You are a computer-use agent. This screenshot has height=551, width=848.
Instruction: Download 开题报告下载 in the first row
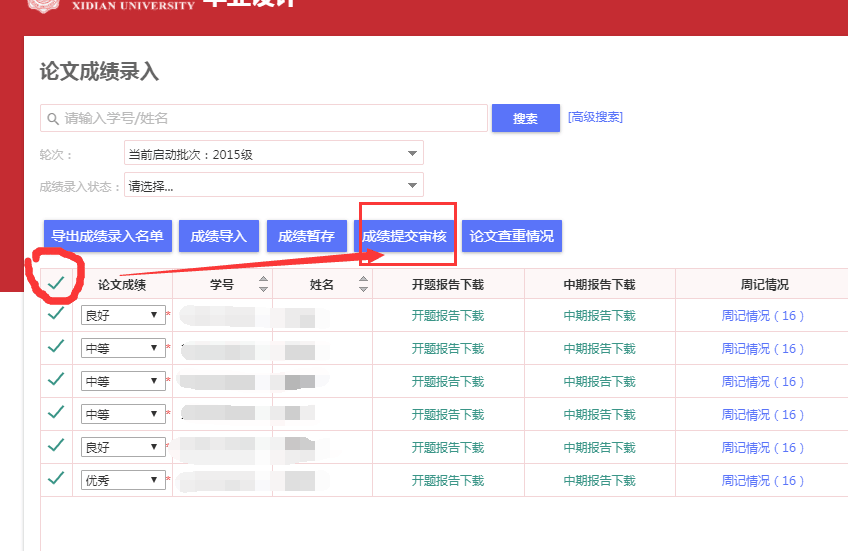447,315
